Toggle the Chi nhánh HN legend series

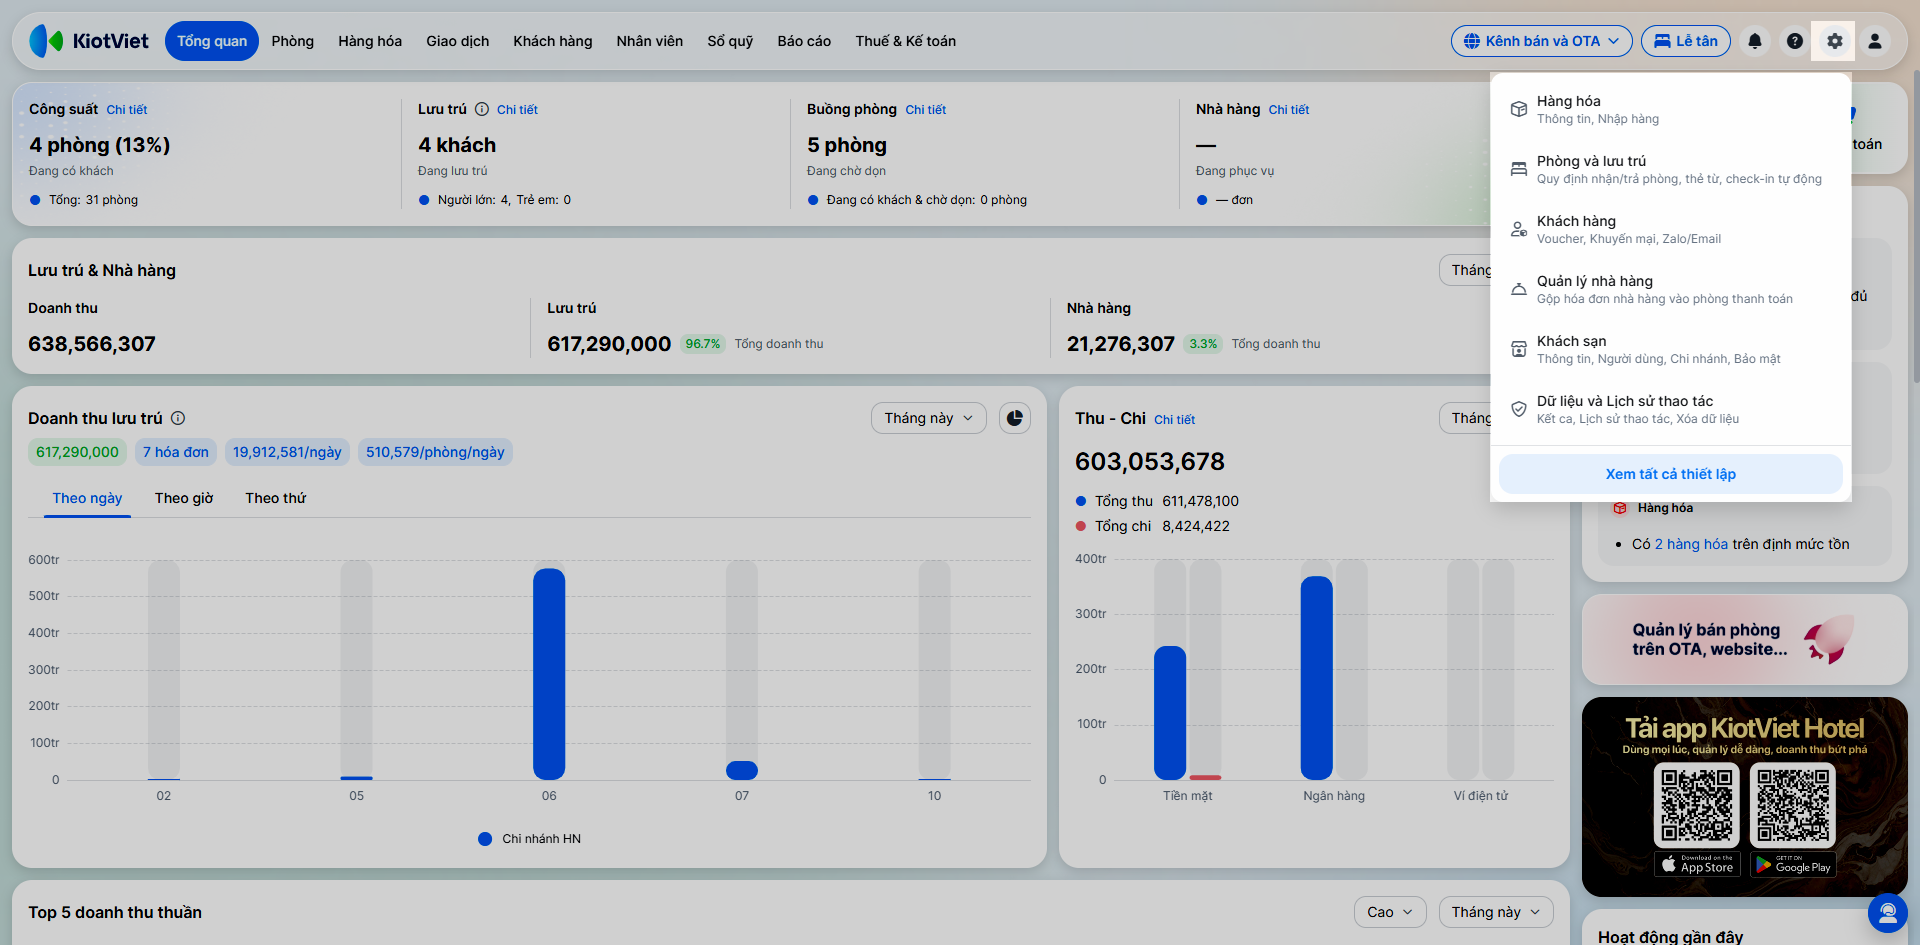coord(530,839)
